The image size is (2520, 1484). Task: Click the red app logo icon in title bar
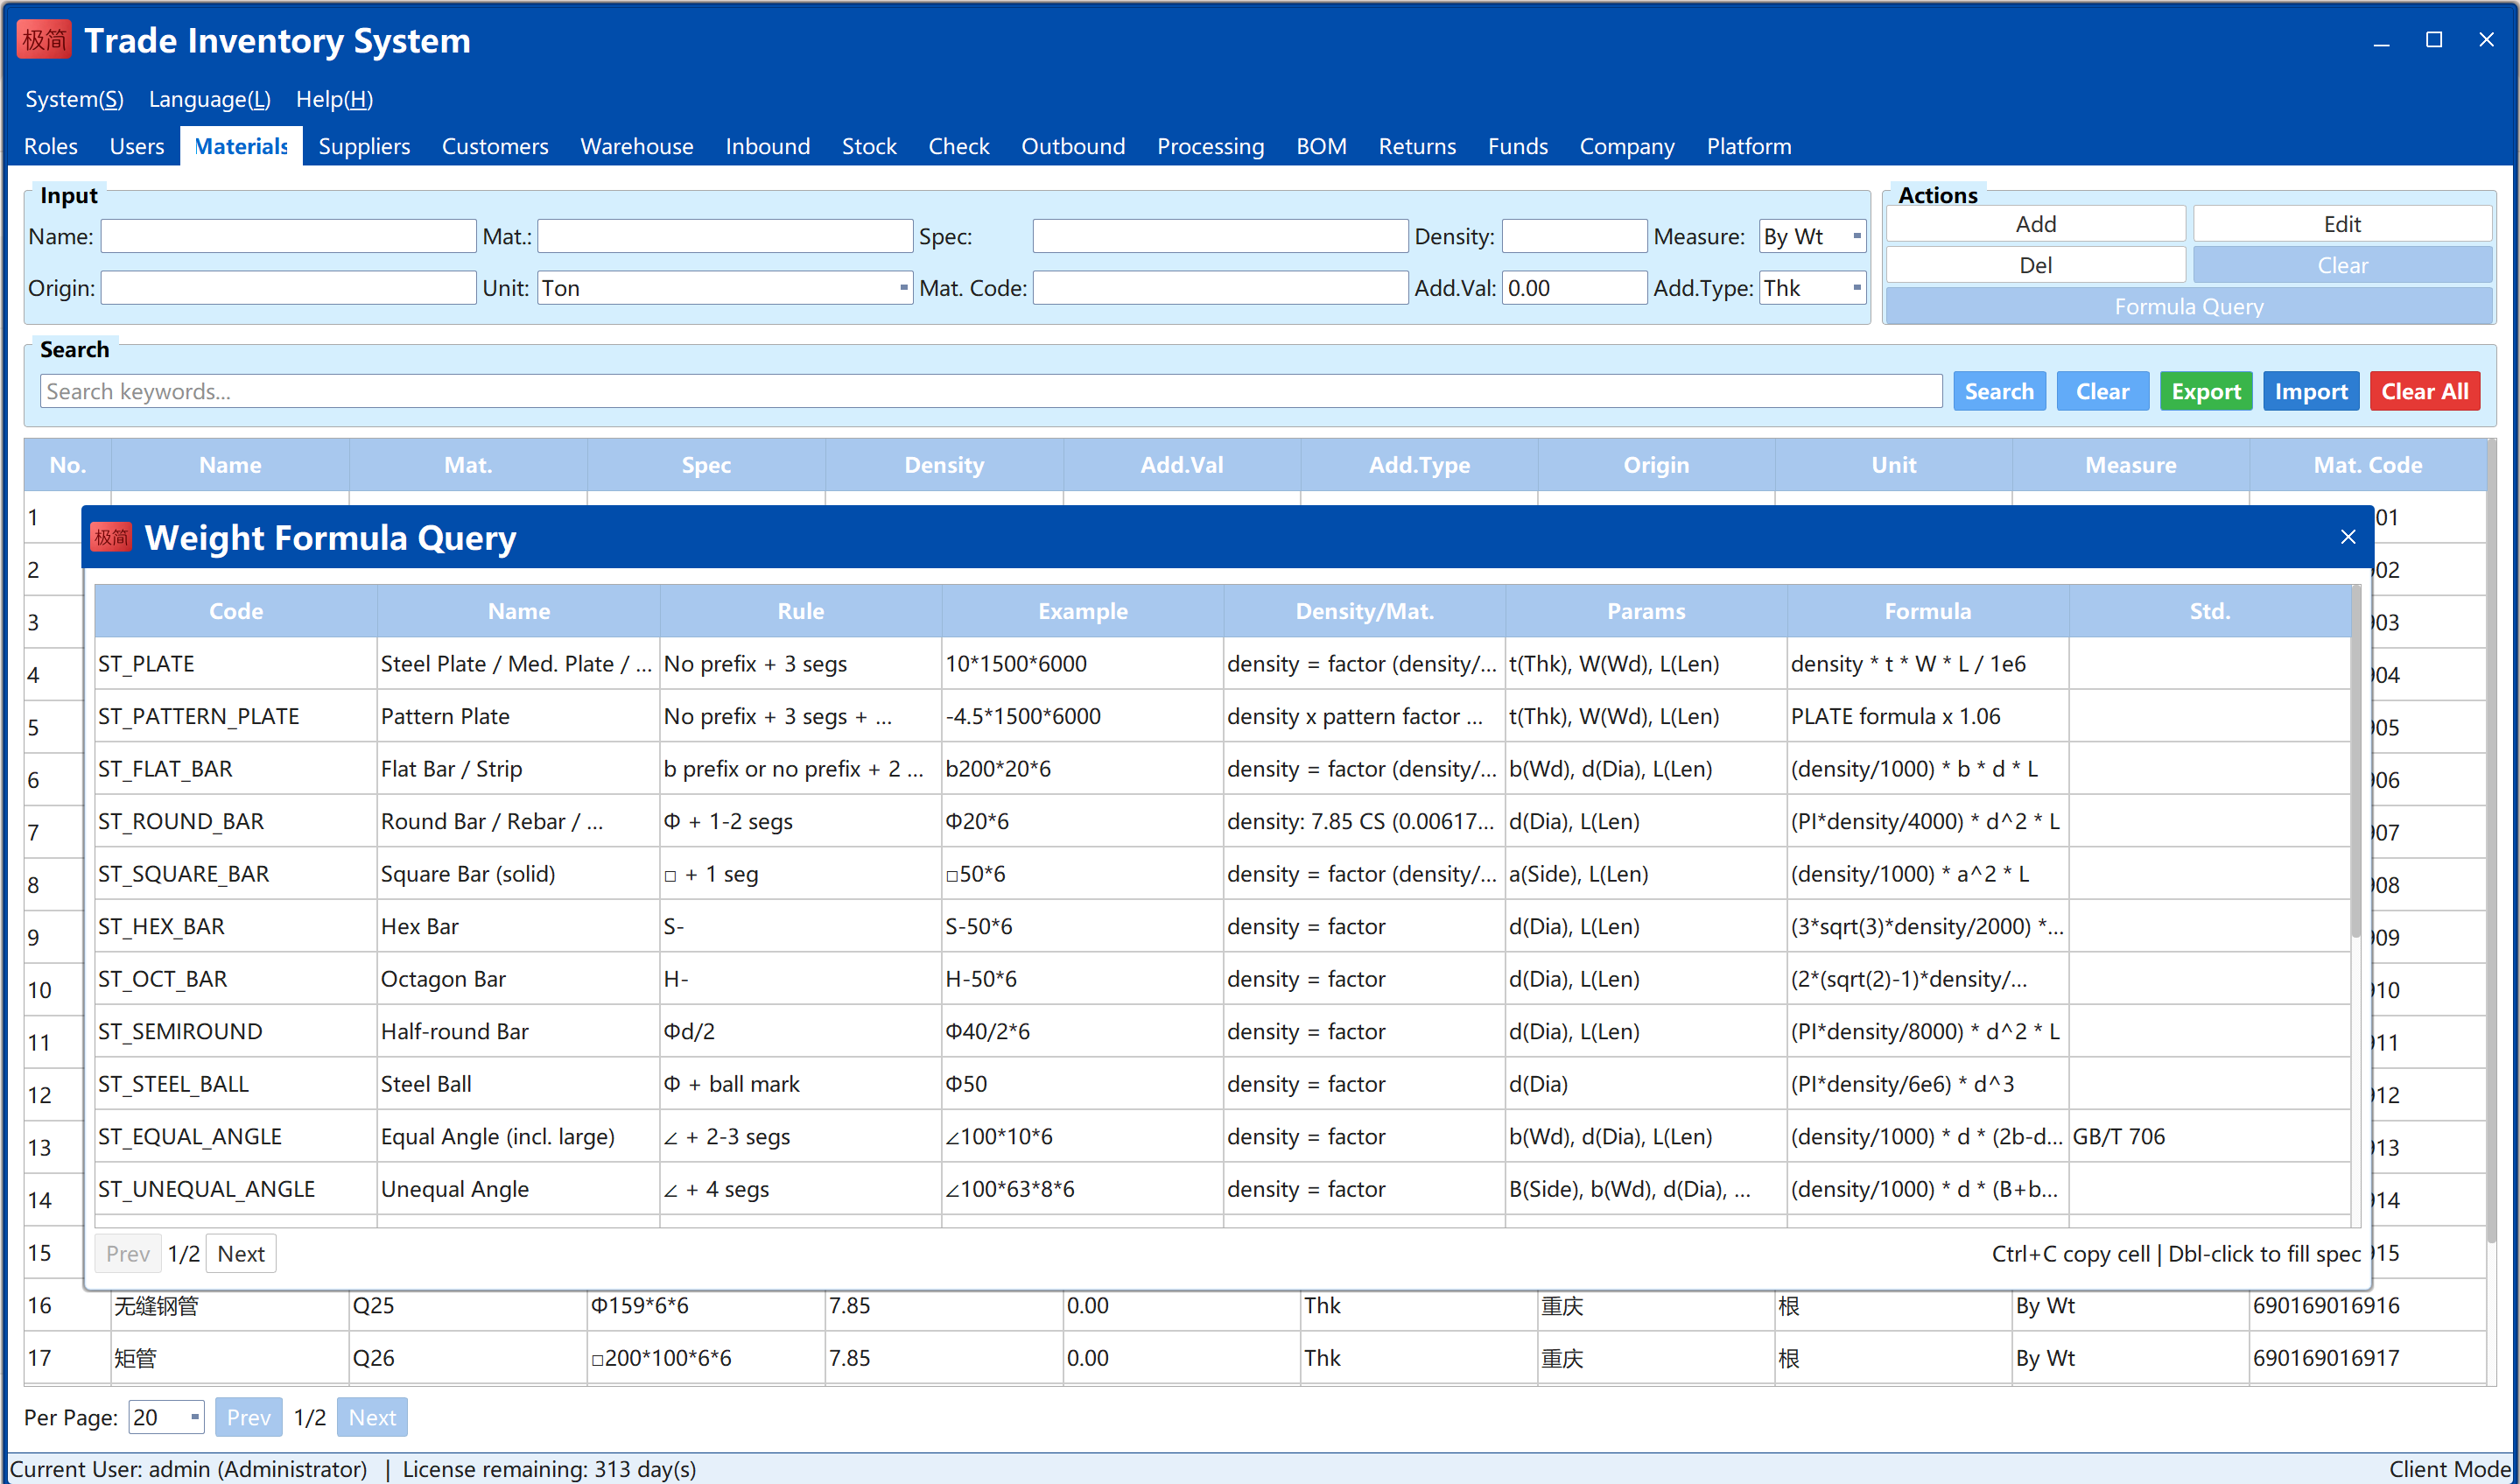44,40
